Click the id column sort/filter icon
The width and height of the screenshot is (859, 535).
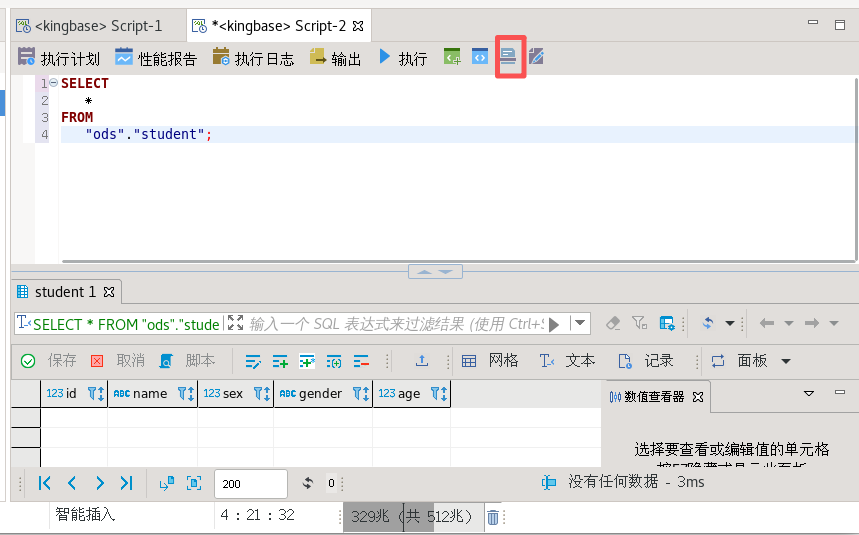(x=96, y=394)
